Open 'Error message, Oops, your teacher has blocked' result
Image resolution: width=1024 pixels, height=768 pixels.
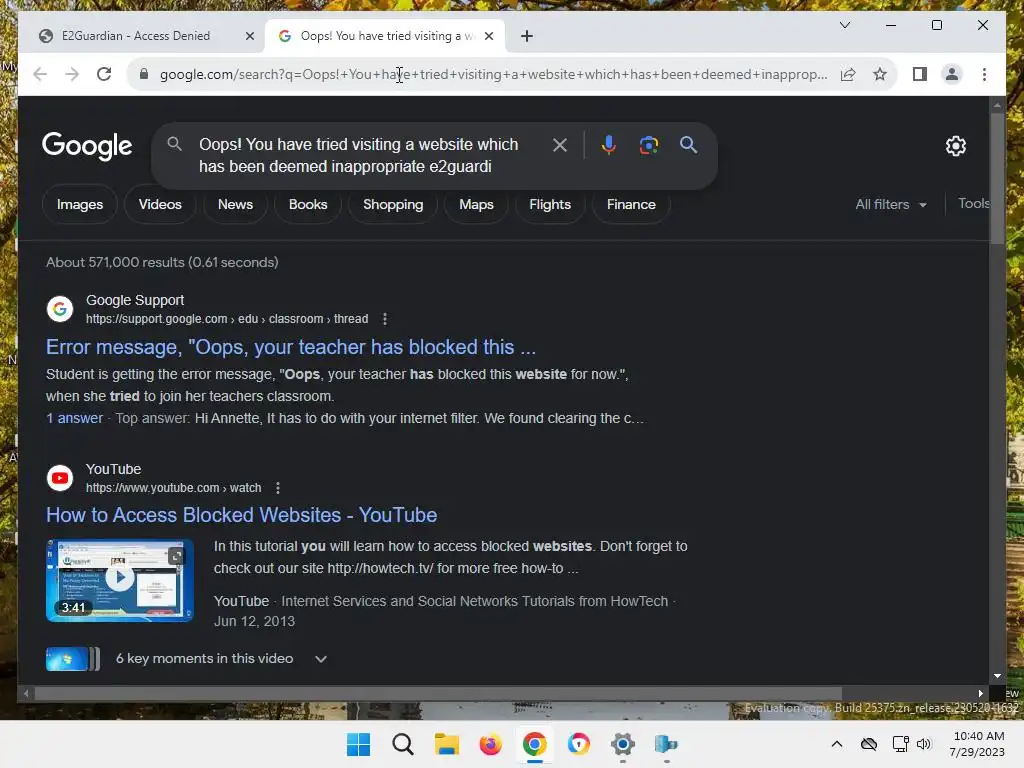(x=291, y=347)
